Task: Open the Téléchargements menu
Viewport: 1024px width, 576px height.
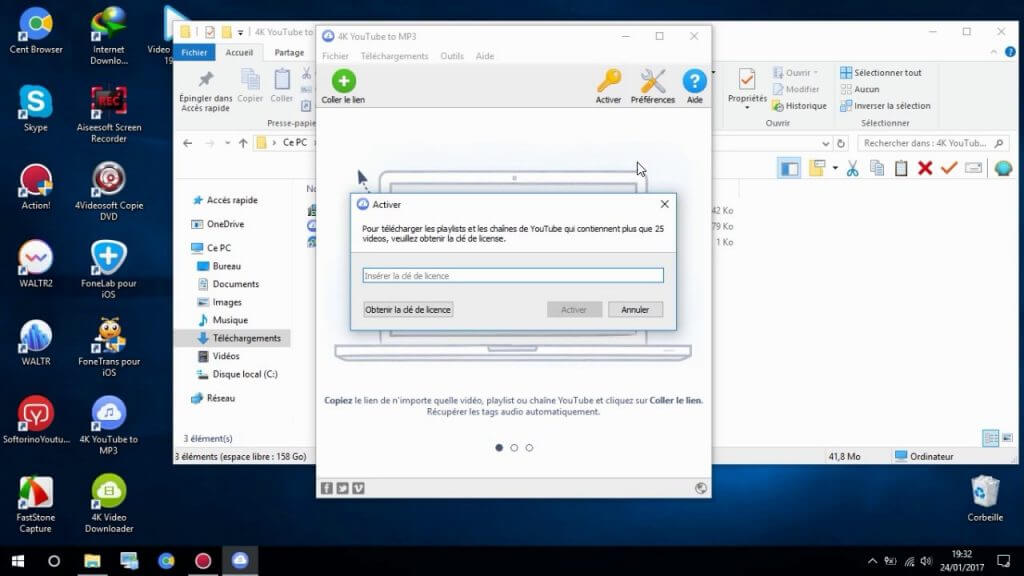Action: (x=394, y=56)
